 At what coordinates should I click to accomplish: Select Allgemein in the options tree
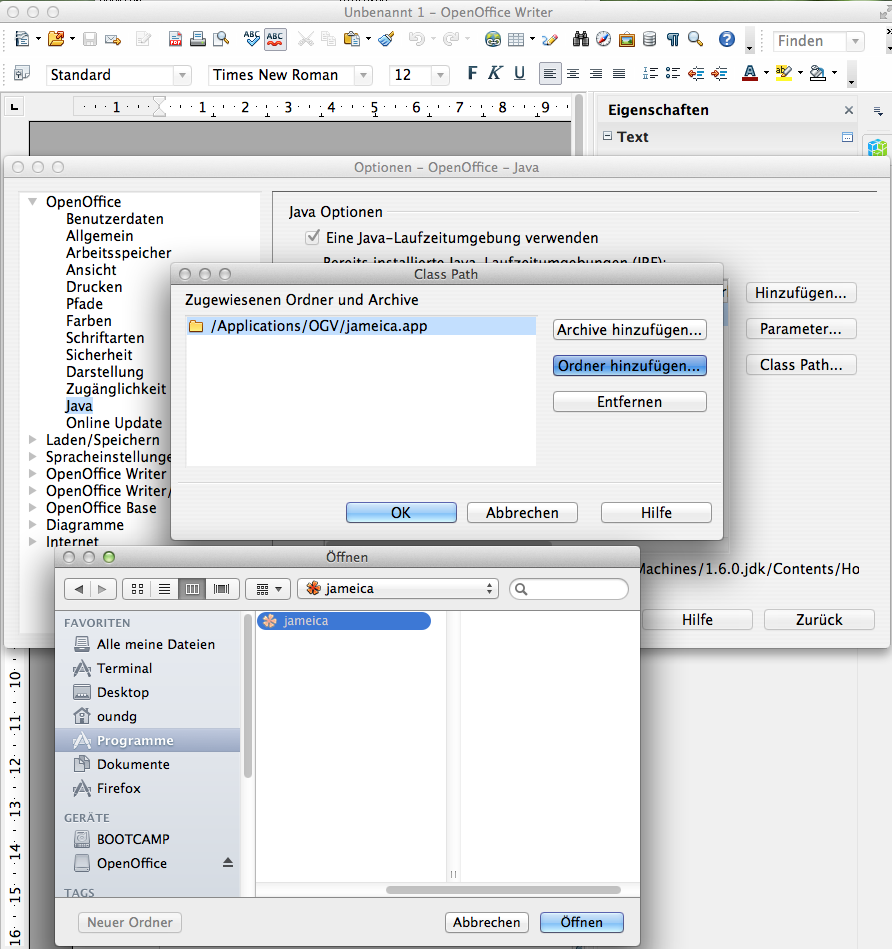click(99, 235)
